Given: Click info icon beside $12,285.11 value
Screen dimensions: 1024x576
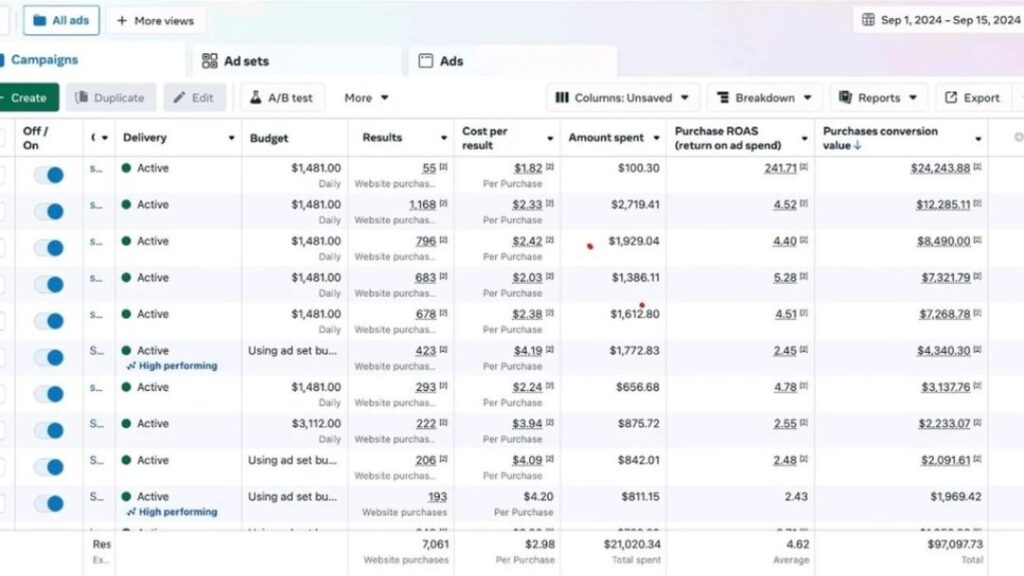Looking at the screenshot, I should coord(978,204).
